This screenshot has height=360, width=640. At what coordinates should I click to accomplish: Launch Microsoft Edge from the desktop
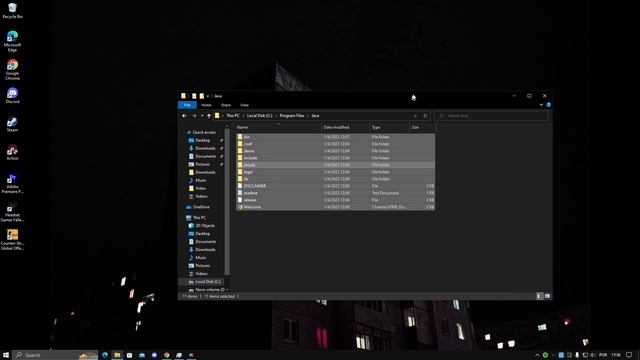tap(12, 41)
